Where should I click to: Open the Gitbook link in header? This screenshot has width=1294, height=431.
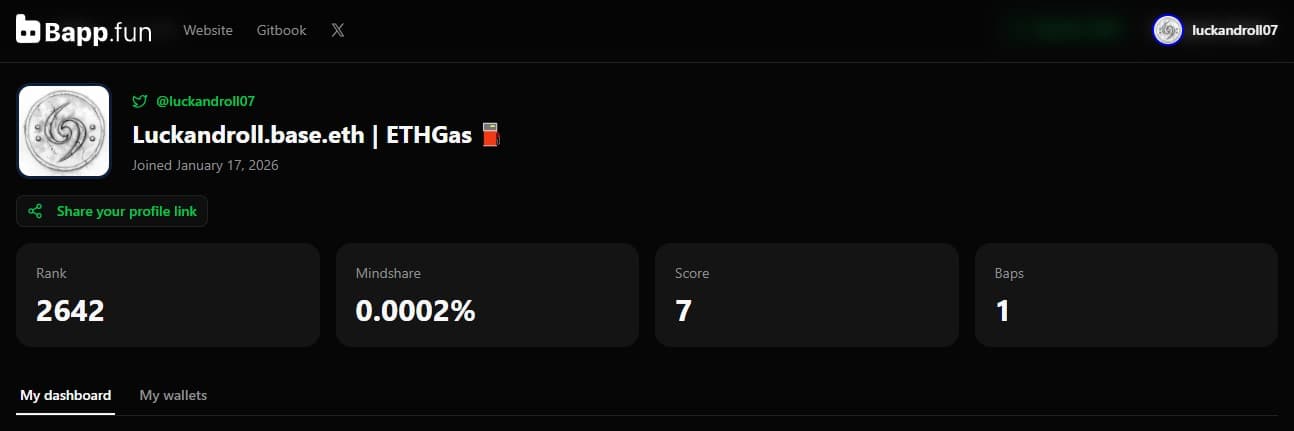click(281, 30)
